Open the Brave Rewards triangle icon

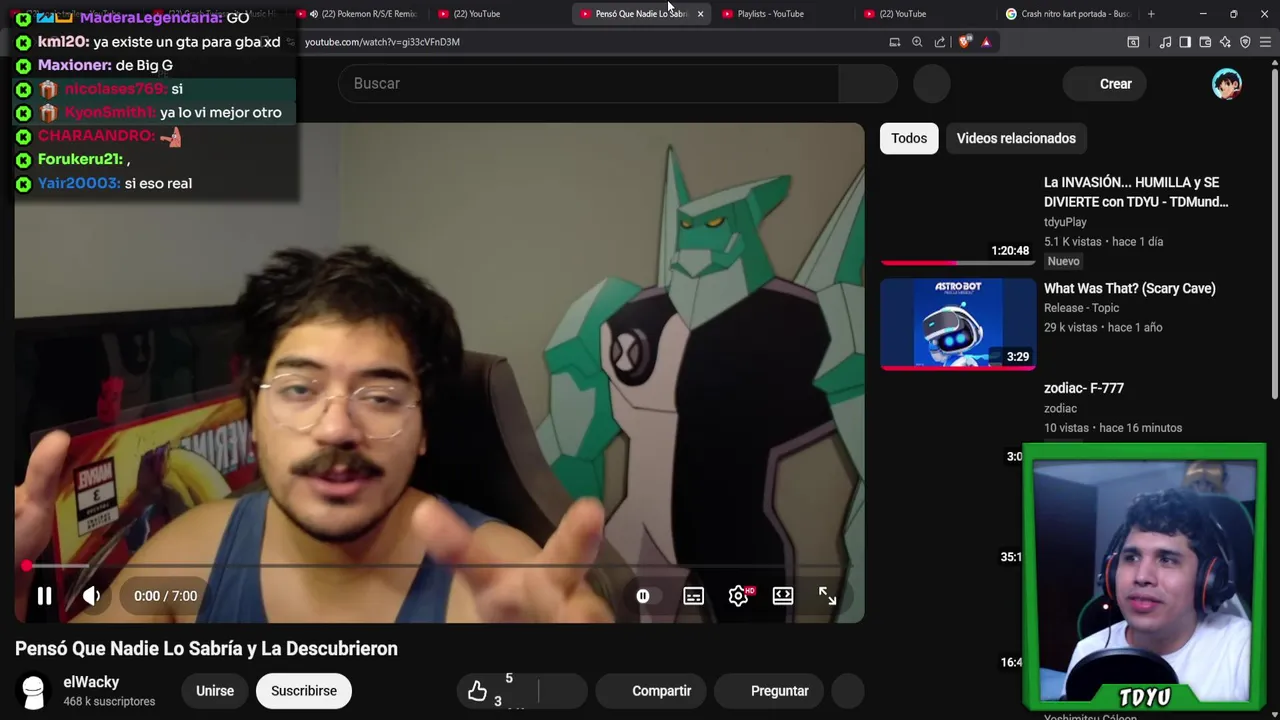click(x=986, y=42)
